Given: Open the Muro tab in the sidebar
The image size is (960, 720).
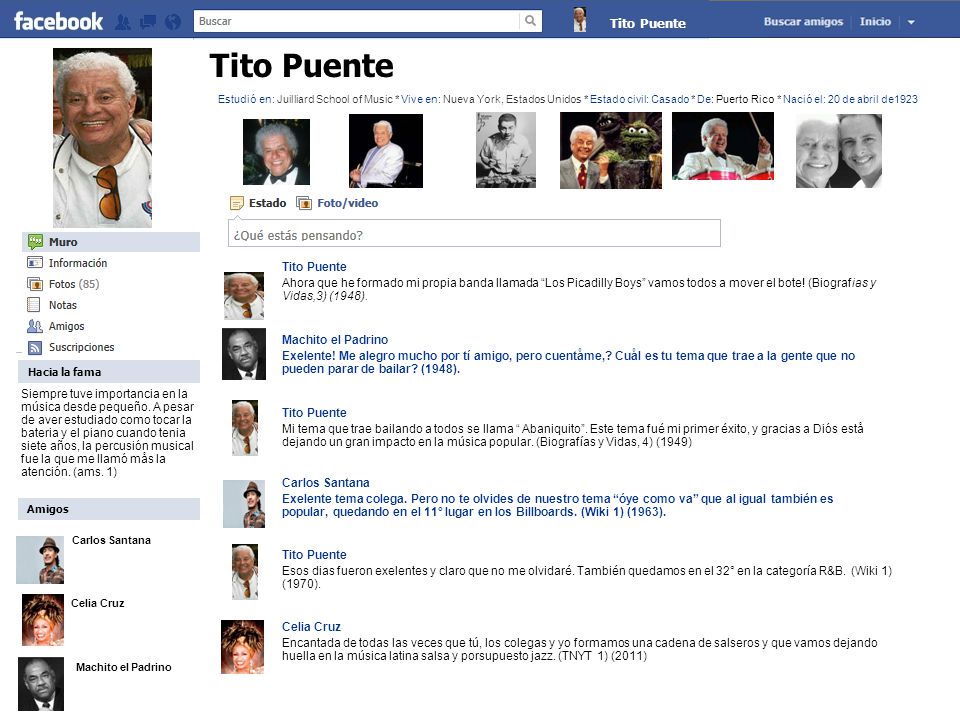Looking at the screenshot, I should point(111,242).
